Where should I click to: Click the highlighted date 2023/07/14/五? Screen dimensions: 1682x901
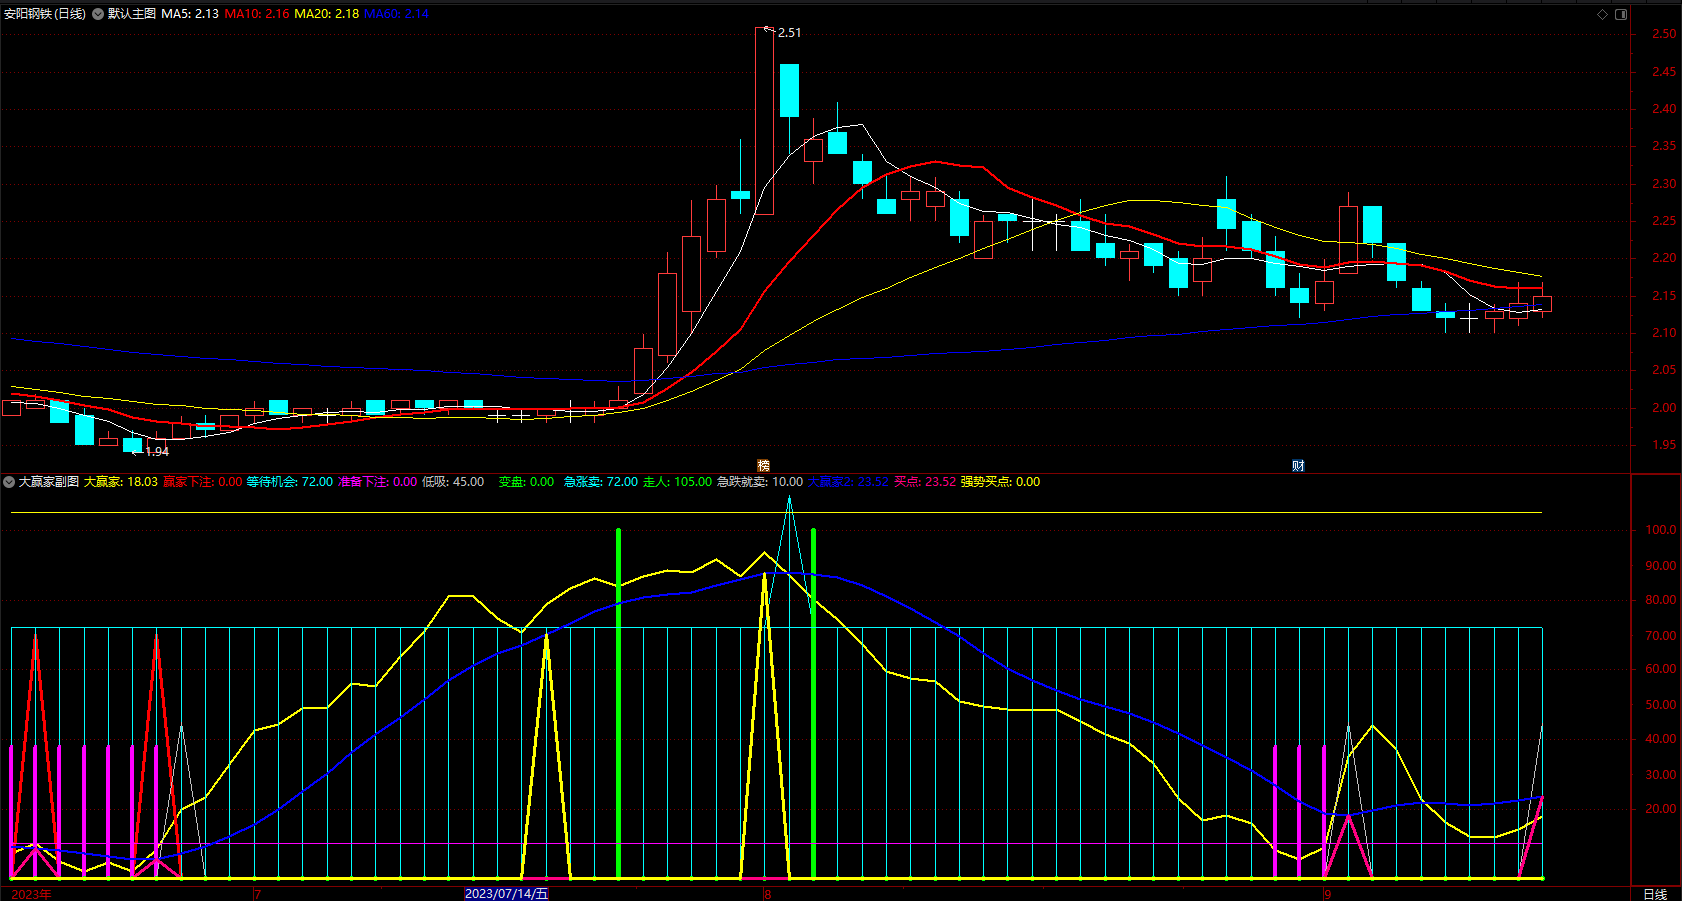[x=507, y=894]
